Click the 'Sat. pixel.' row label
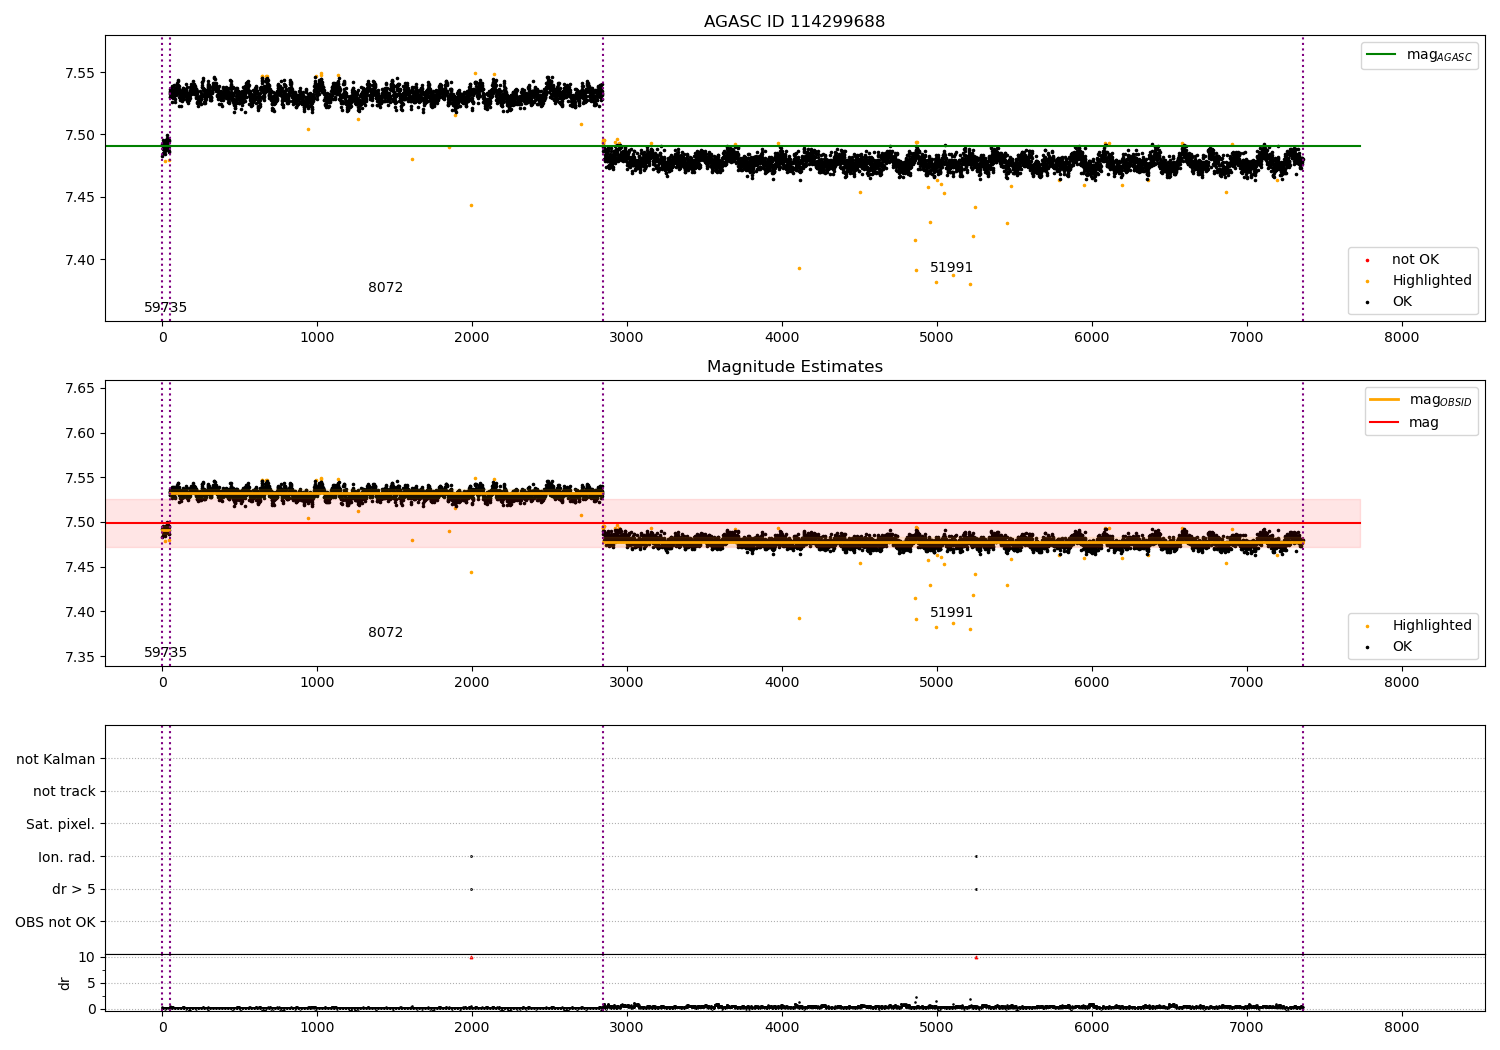Screen dimensions: 1500x1050 pos(61,825)
